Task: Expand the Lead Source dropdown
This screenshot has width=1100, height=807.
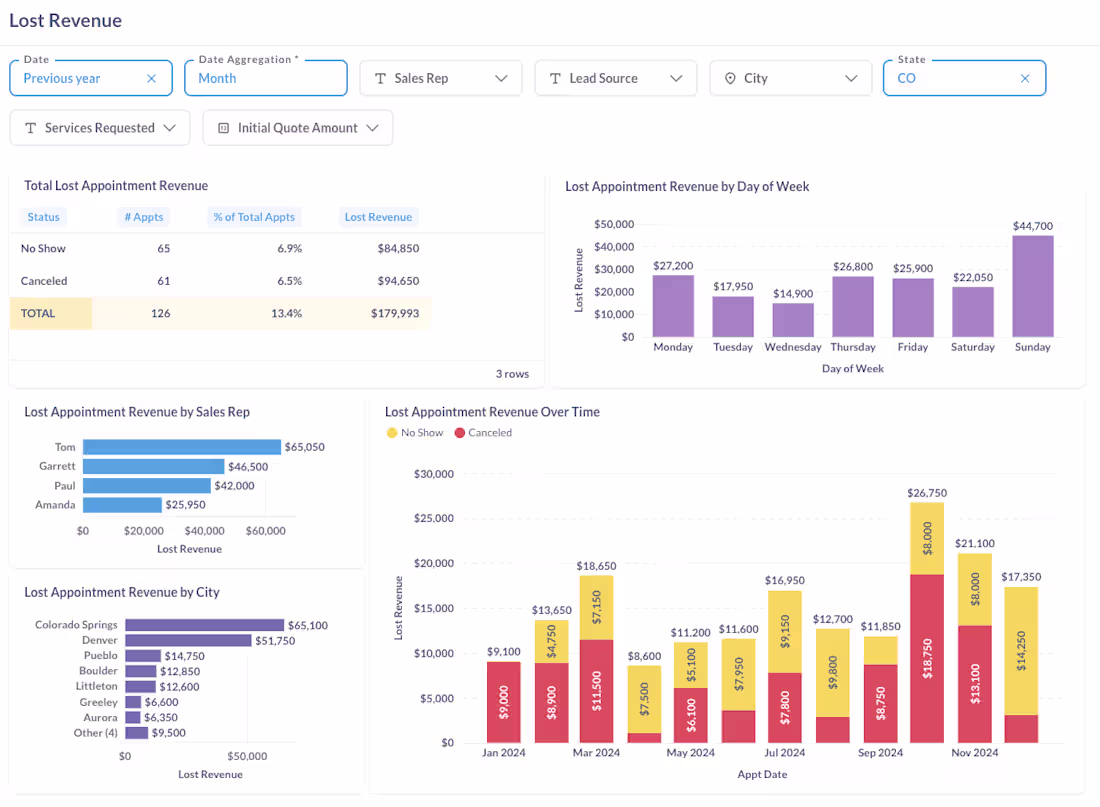Action: tap(677, 77)
